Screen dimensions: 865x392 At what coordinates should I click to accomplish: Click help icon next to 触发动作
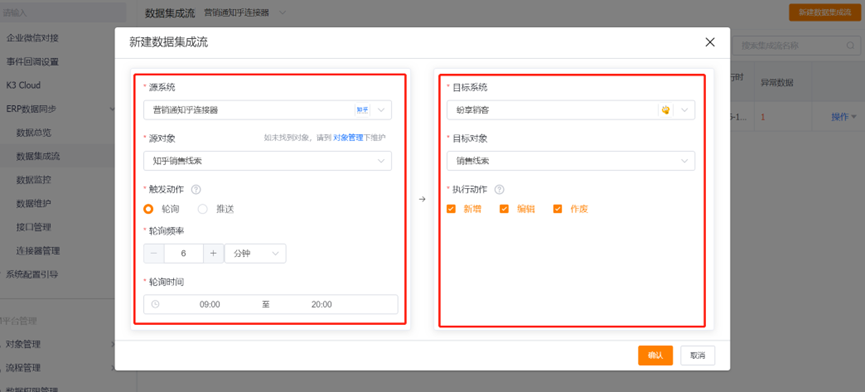pos(196,189)
